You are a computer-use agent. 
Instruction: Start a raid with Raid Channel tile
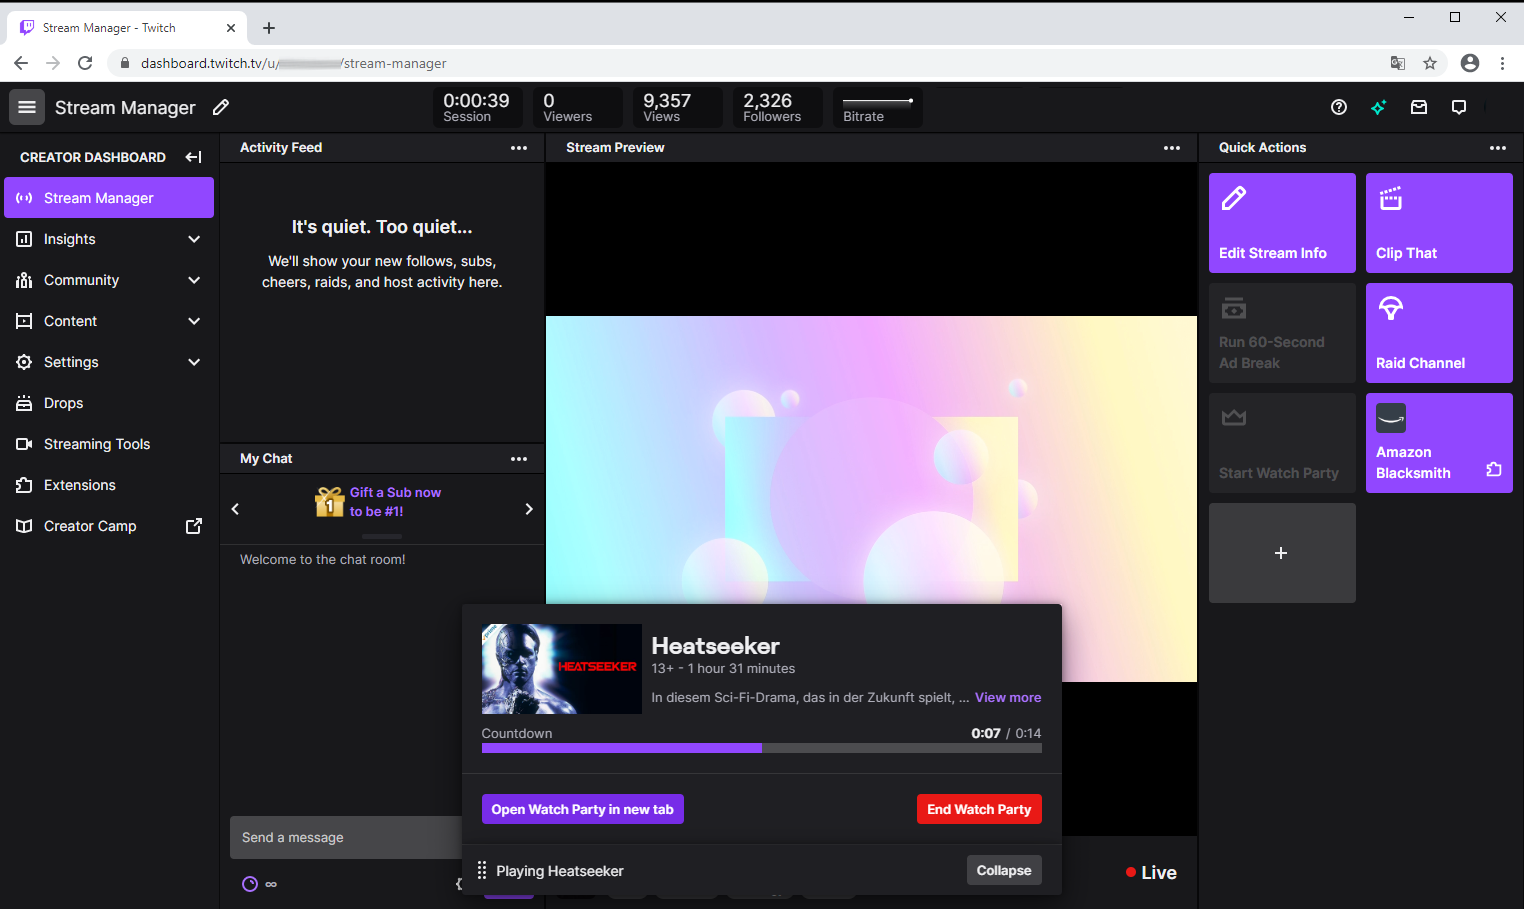coord(1438,333)
